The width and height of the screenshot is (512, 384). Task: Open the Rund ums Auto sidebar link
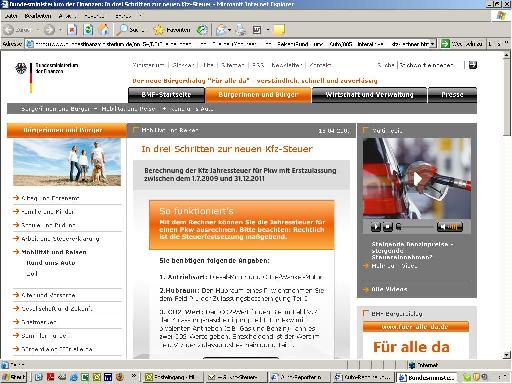(x=51, y=263)
